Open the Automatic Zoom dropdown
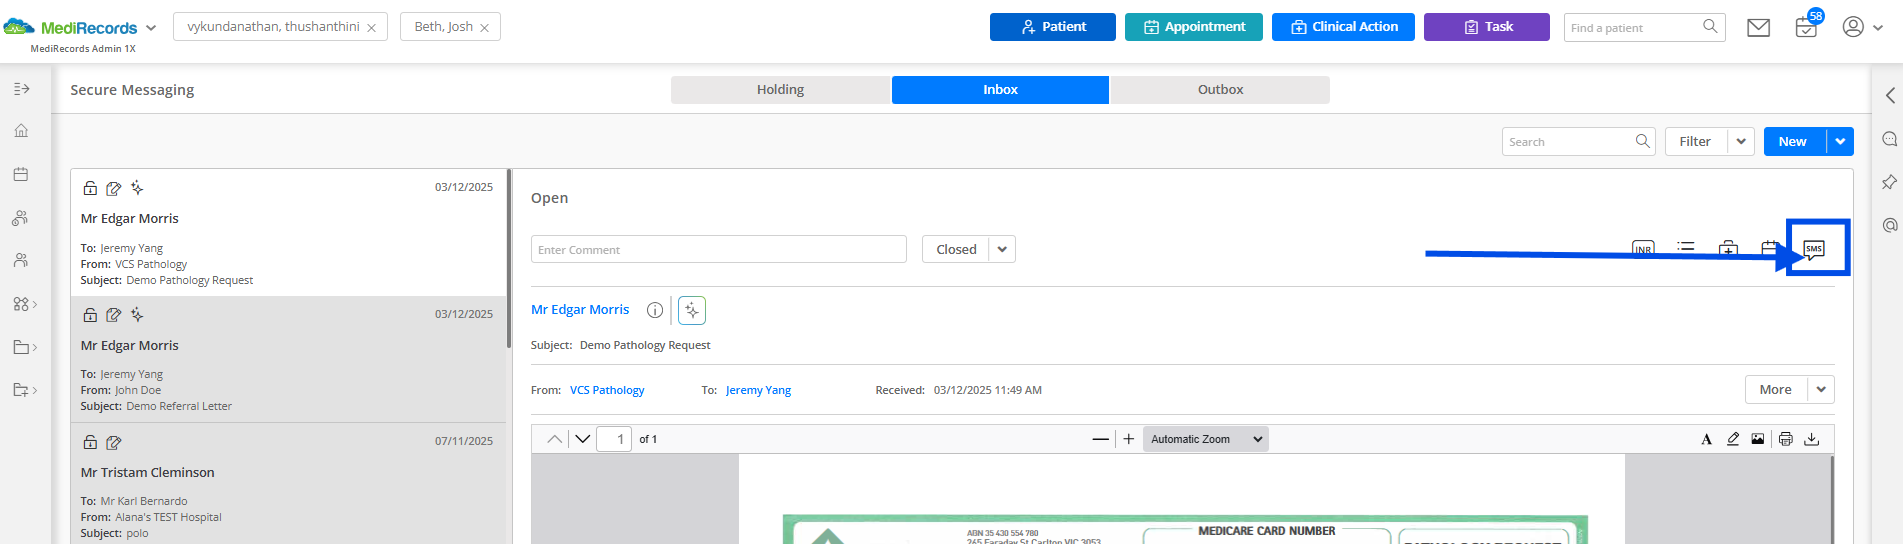 coord(1206,439)
